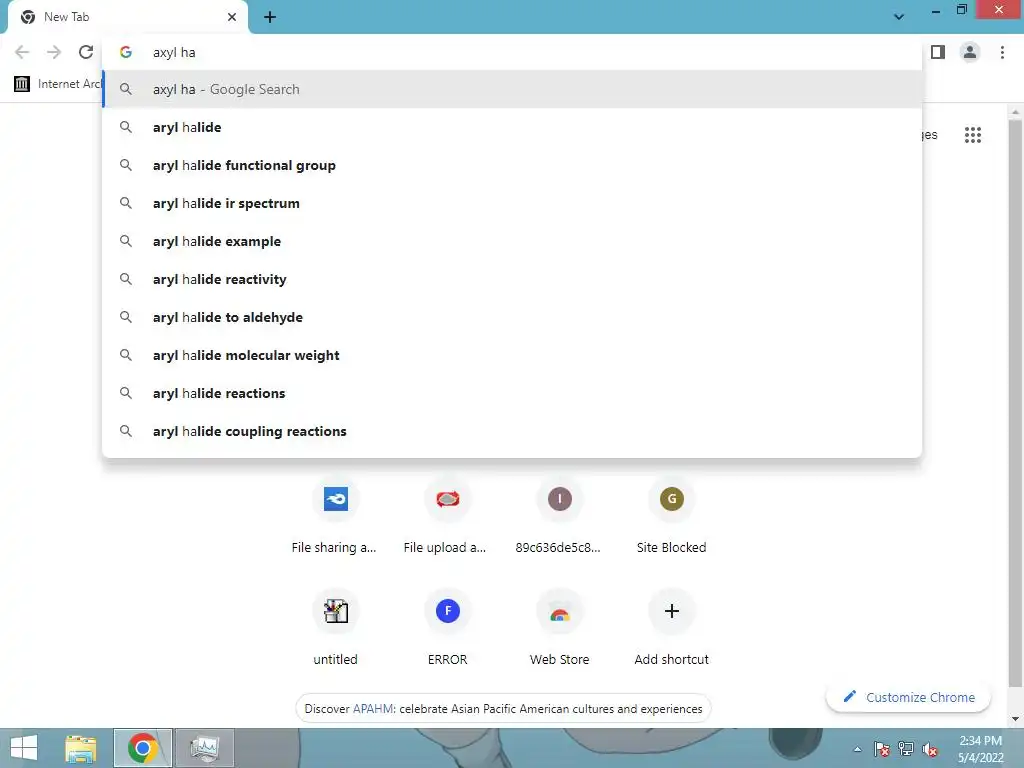This screenshot has width=1024, height=768.
Task: Show hidden system tray icons
Action: click(857, 749)
